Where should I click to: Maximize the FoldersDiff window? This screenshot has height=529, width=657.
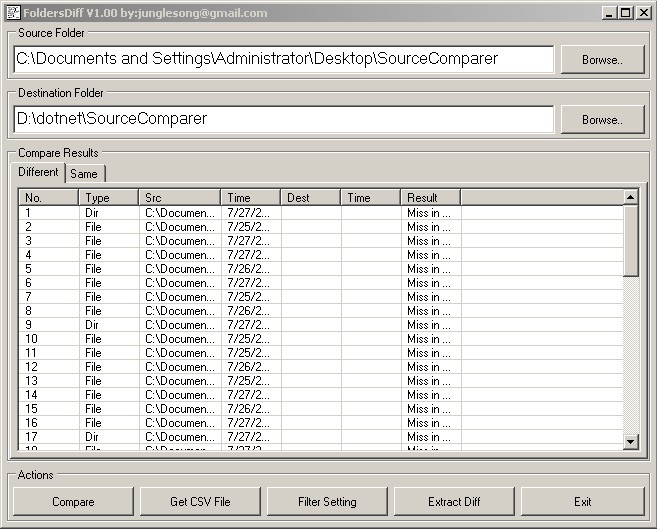[625, 13]
